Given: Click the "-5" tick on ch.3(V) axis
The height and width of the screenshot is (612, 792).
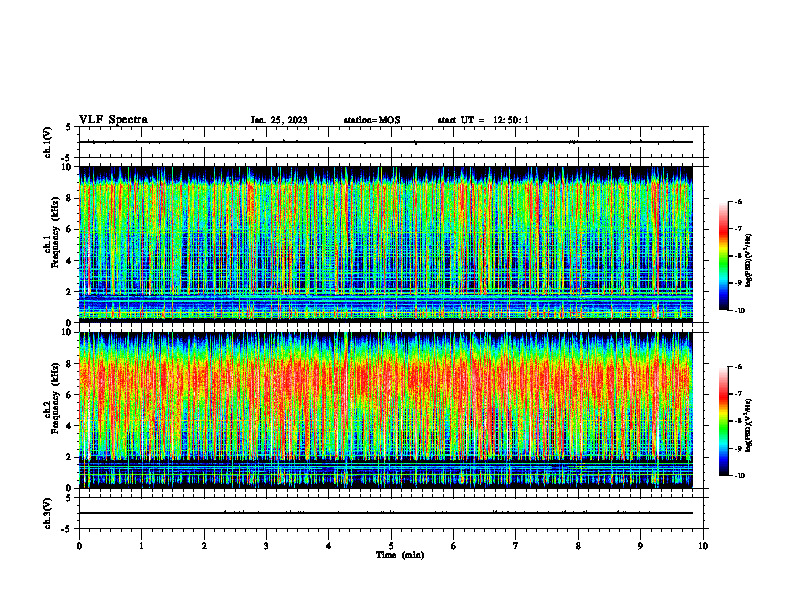Looking at the screenshot, I should coord(67,529).
